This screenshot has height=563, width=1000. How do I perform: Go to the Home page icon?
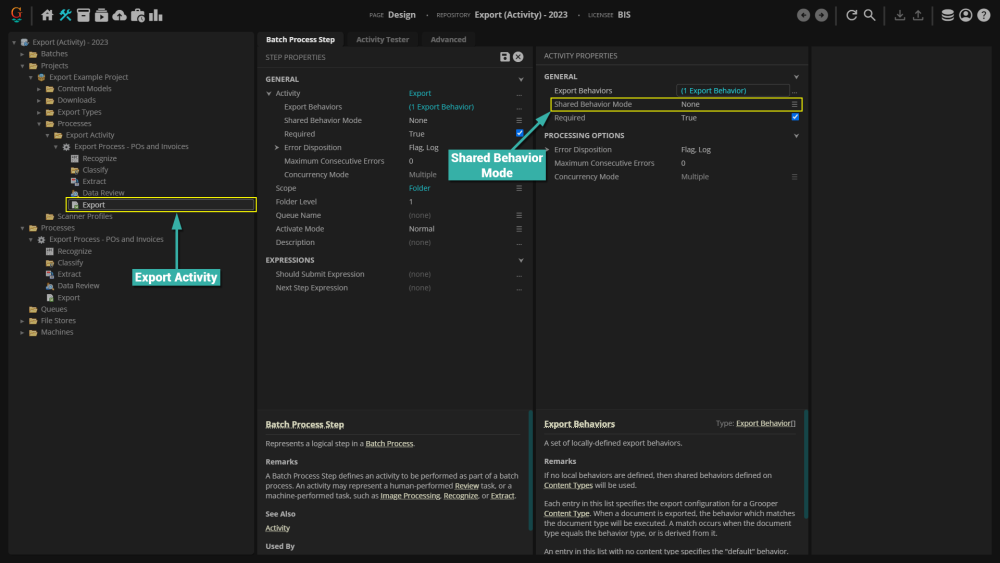[47, 15]
